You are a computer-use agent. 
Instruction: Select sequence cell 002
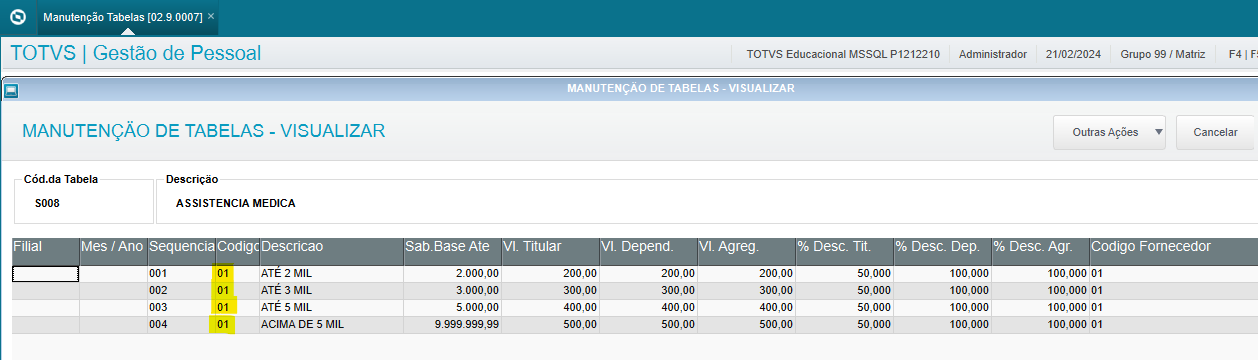[x=181, y=290]
